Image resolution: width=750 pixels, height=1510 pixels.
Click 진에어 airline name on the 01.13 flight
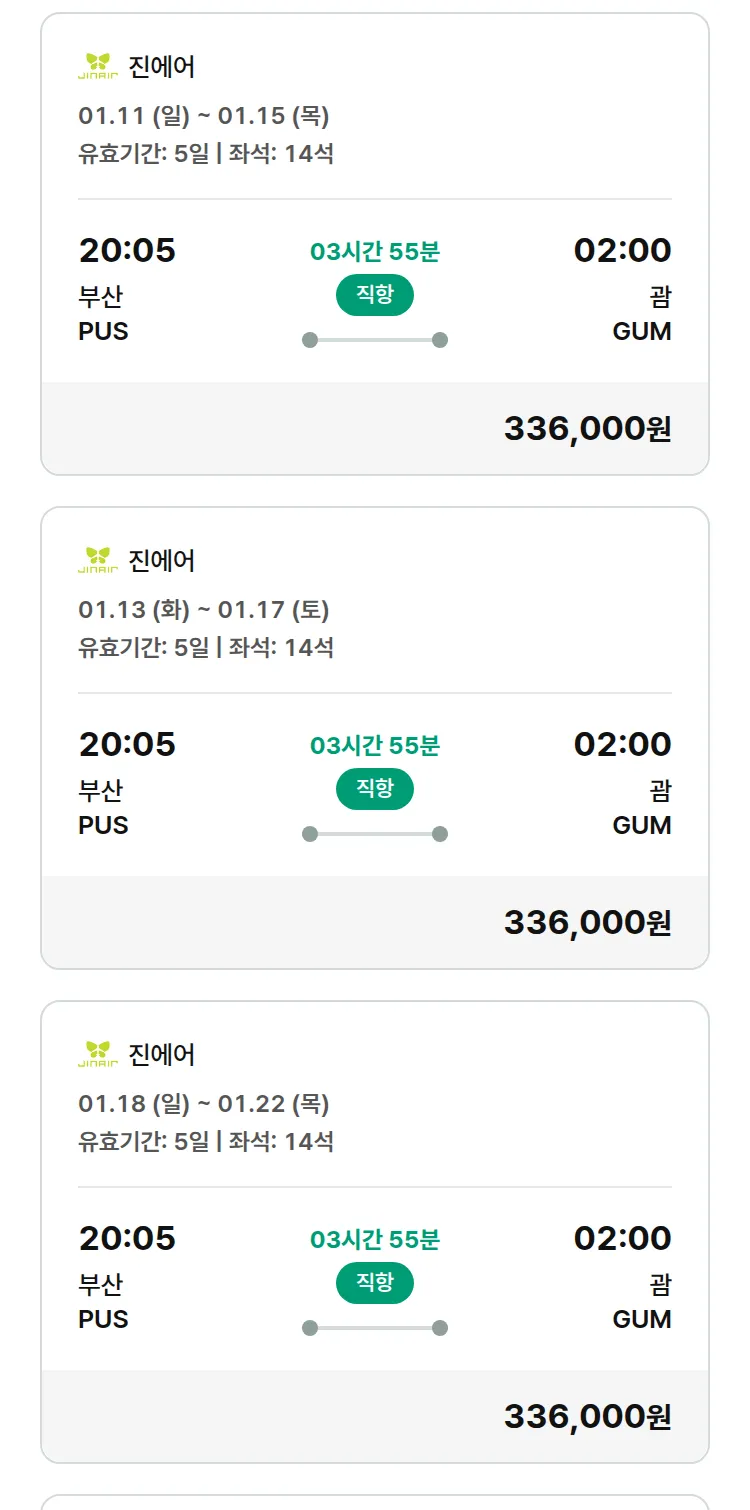(162, 561)
